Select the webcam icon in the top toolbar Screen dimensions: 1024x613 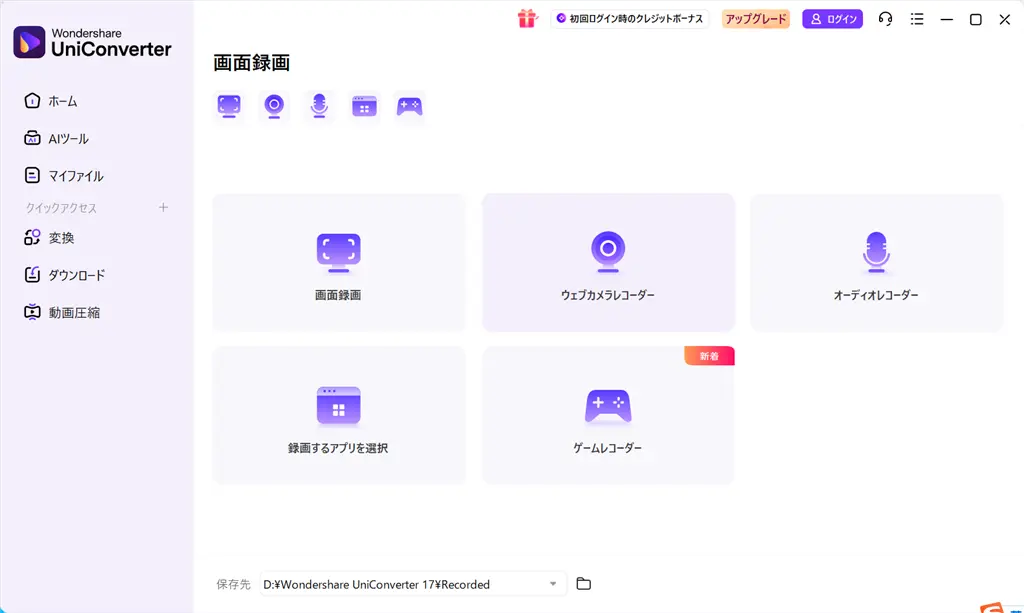(273, 104)
